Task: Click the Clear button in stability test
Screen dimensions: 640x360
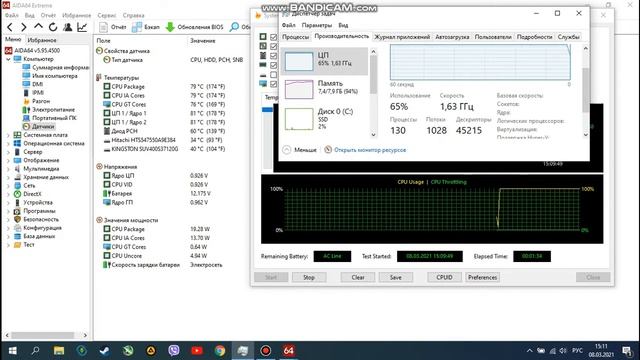Action: [x=358, y=278]
